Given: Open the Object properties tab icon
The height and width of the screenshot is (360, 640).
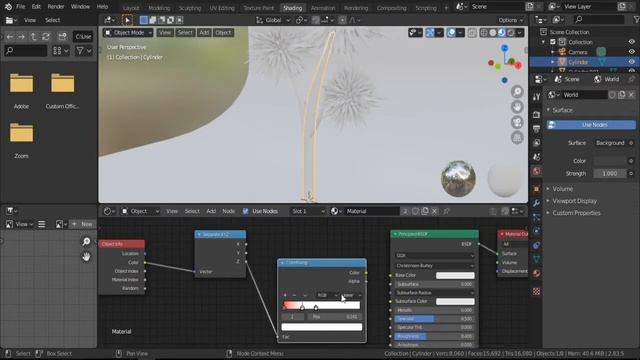Looking at the screenshot, I should [536, 189].
